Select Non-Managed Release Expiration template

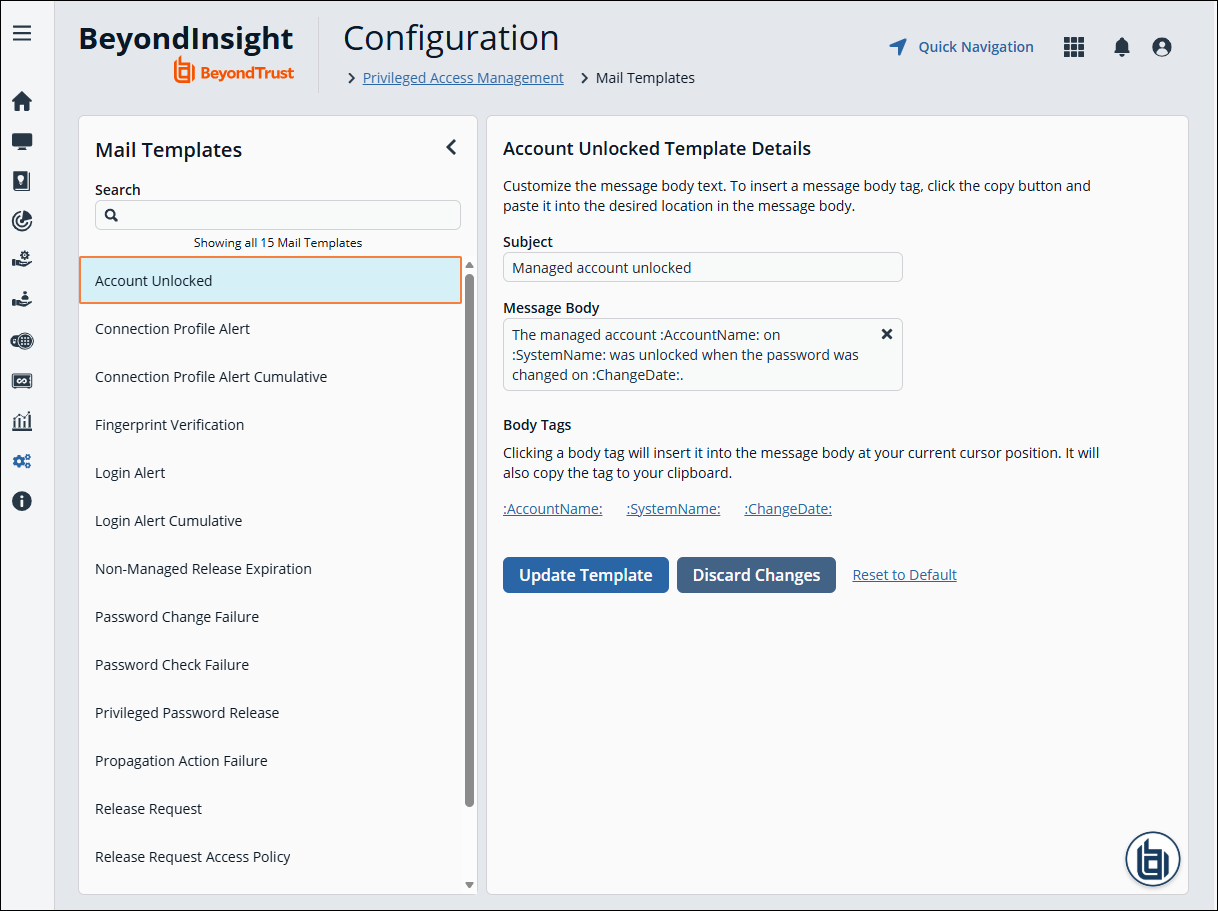(x=270, y=569)
